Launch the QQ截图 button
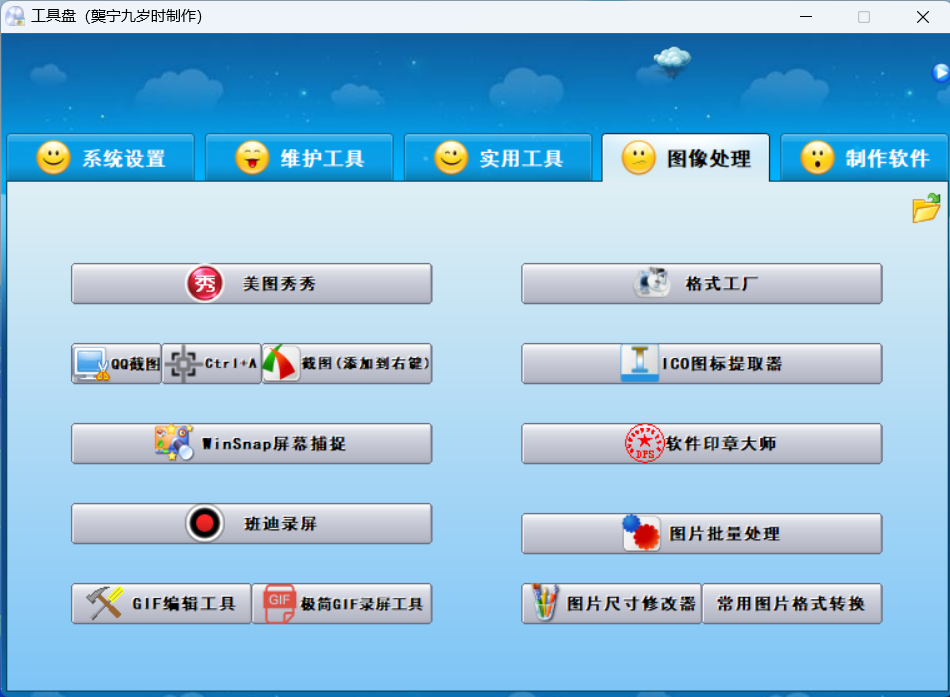Screen dimensions: 950x697 click(x=116, y=364)
